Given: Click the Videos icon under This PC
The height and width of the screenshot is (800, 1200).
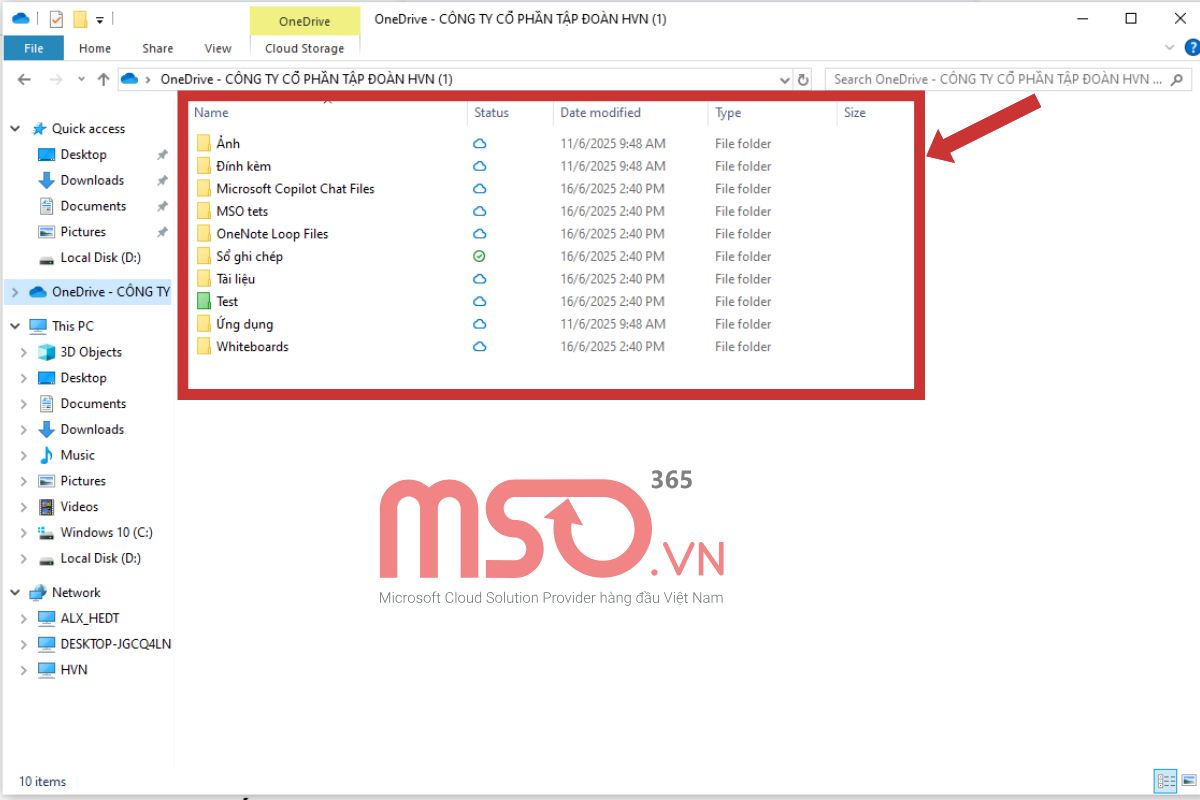Looking at the screenshot, I should (46, 507).
